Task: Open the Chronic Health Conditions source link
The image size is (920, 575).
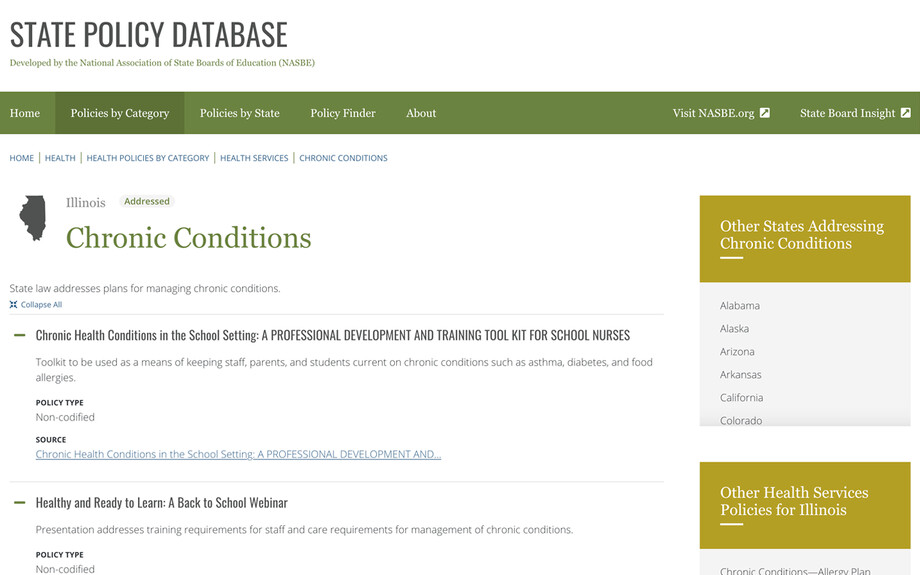Action: click(x=238, y=454)
